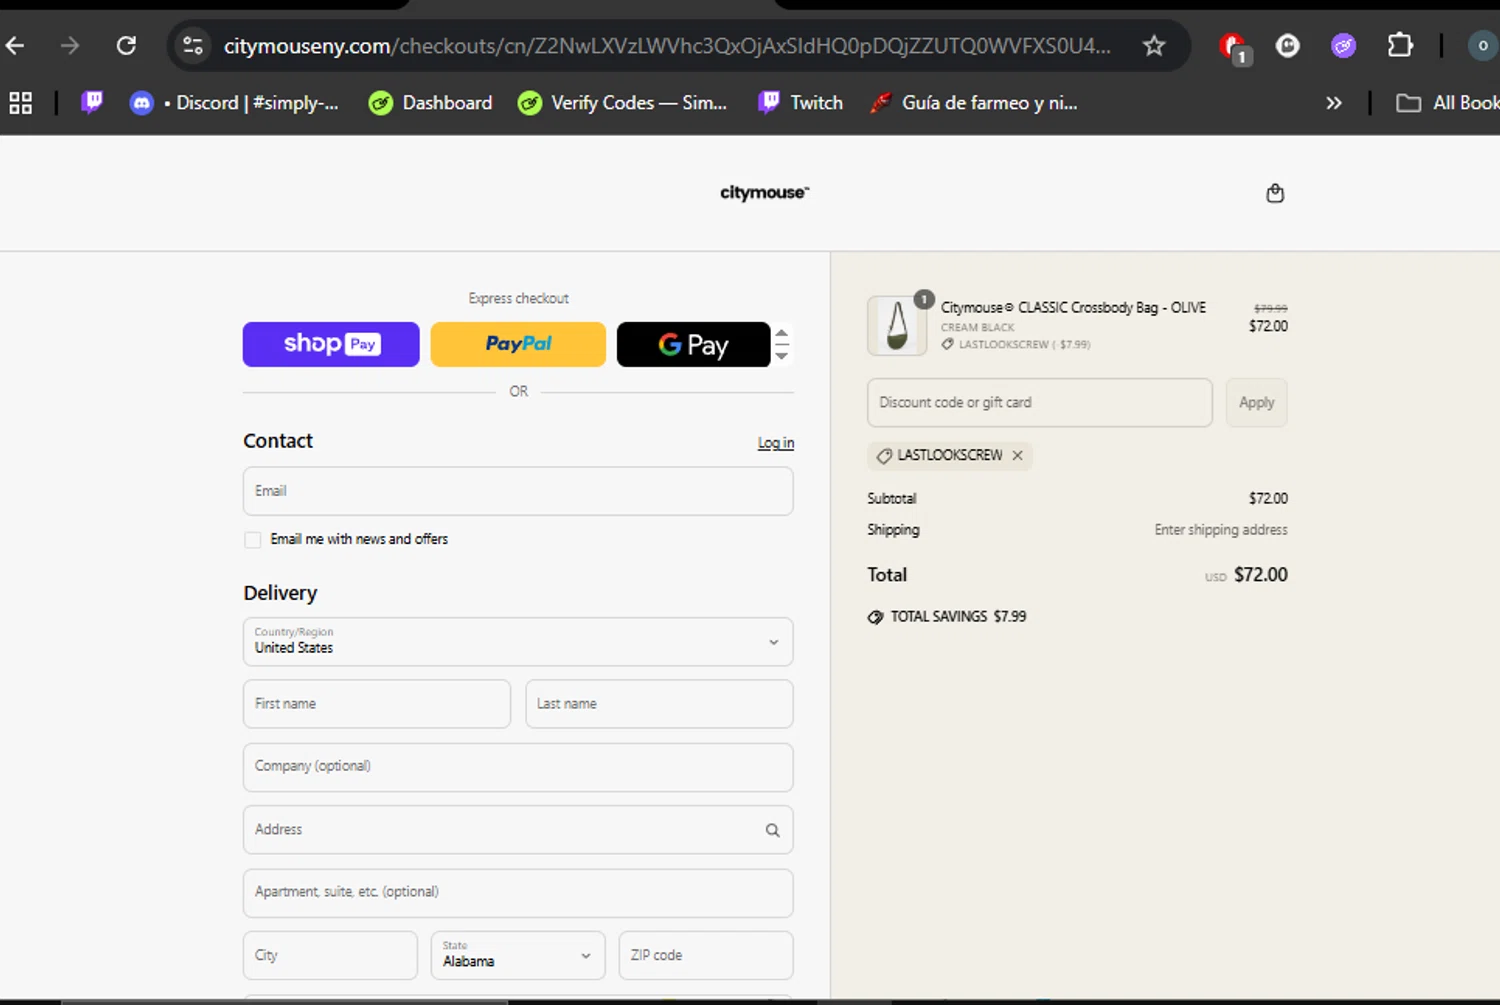The image size is (1500, 1005).
Task: Open the Guía de farmeo bookmark
Action: 974,102
